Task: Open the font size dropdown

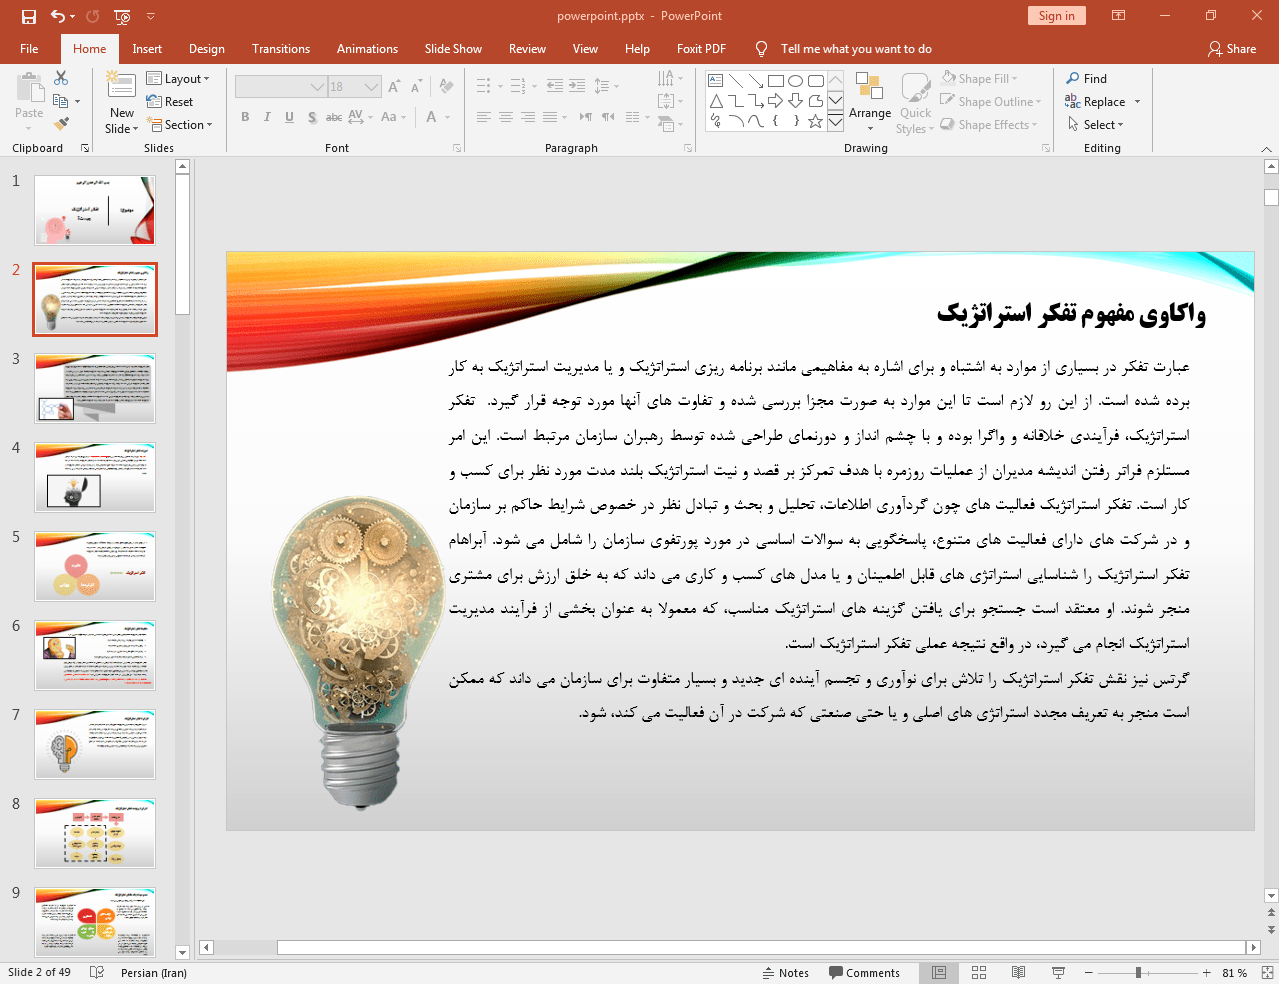Action: (x=371, y=87)
